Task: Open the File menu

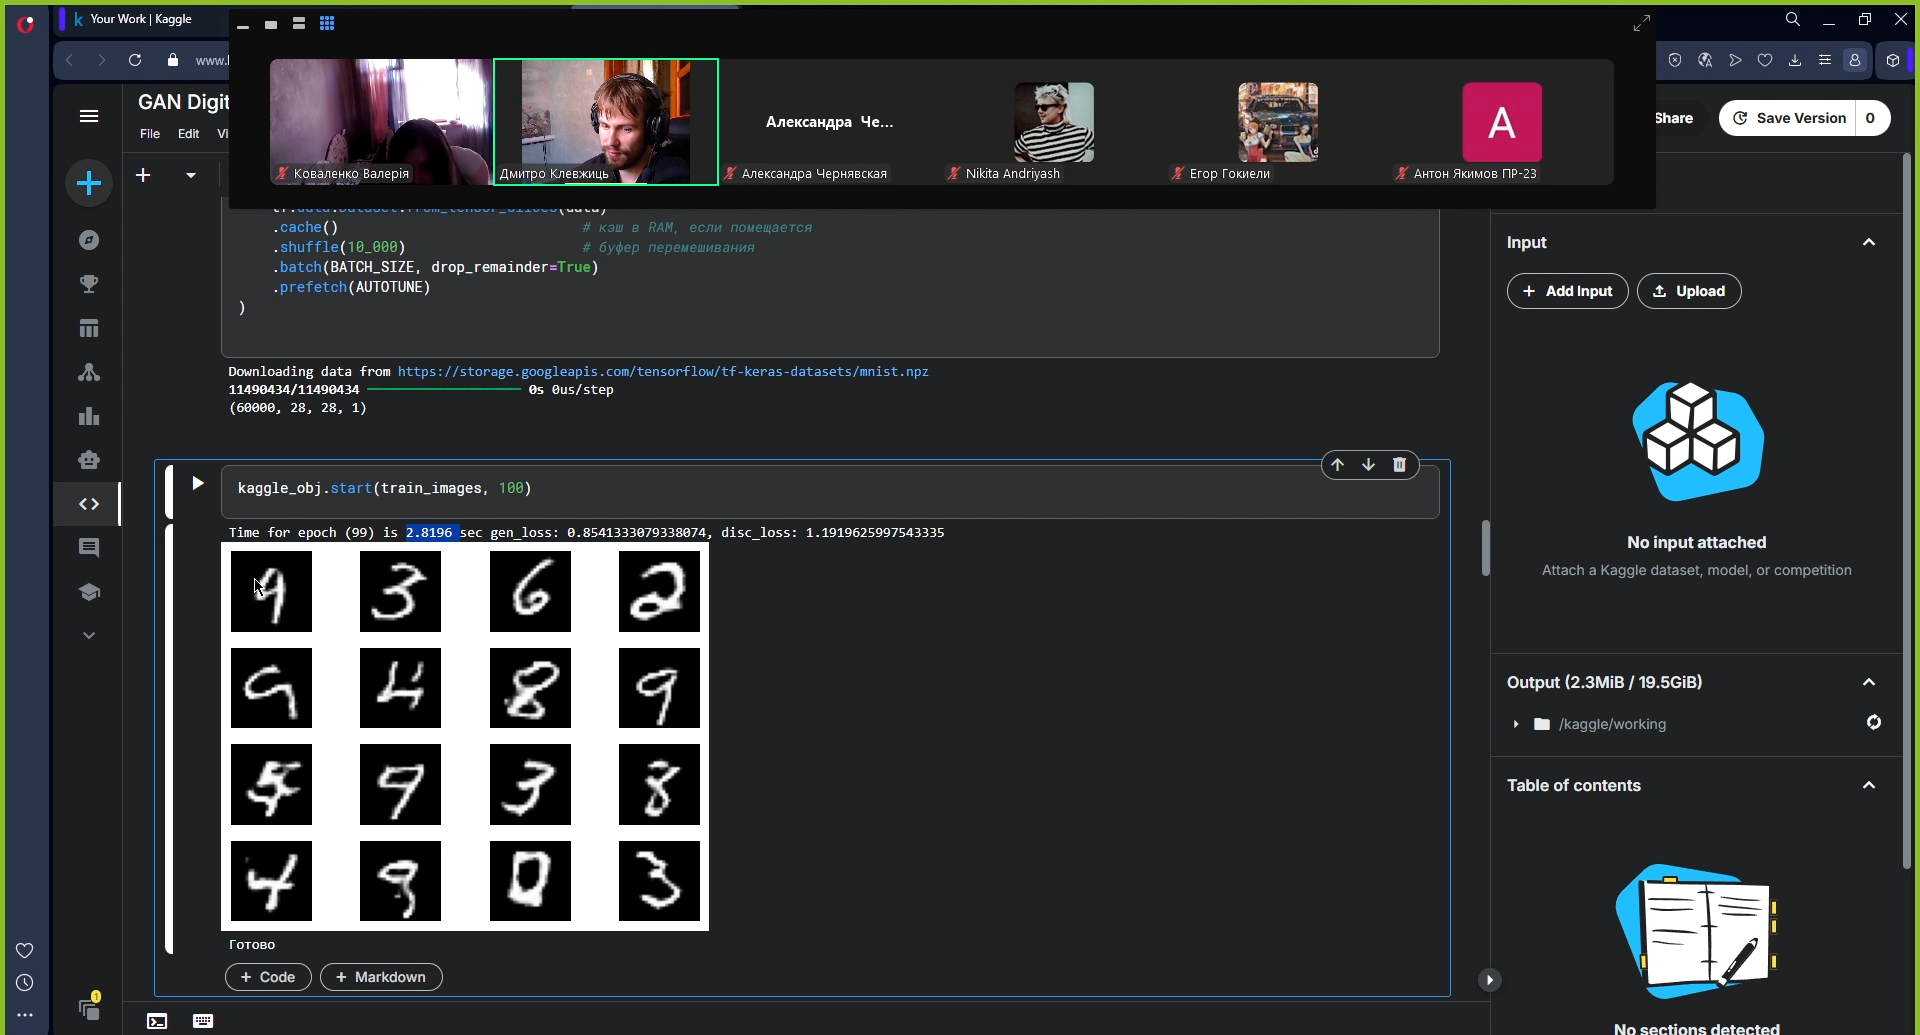Action: (x=150, y=134)
